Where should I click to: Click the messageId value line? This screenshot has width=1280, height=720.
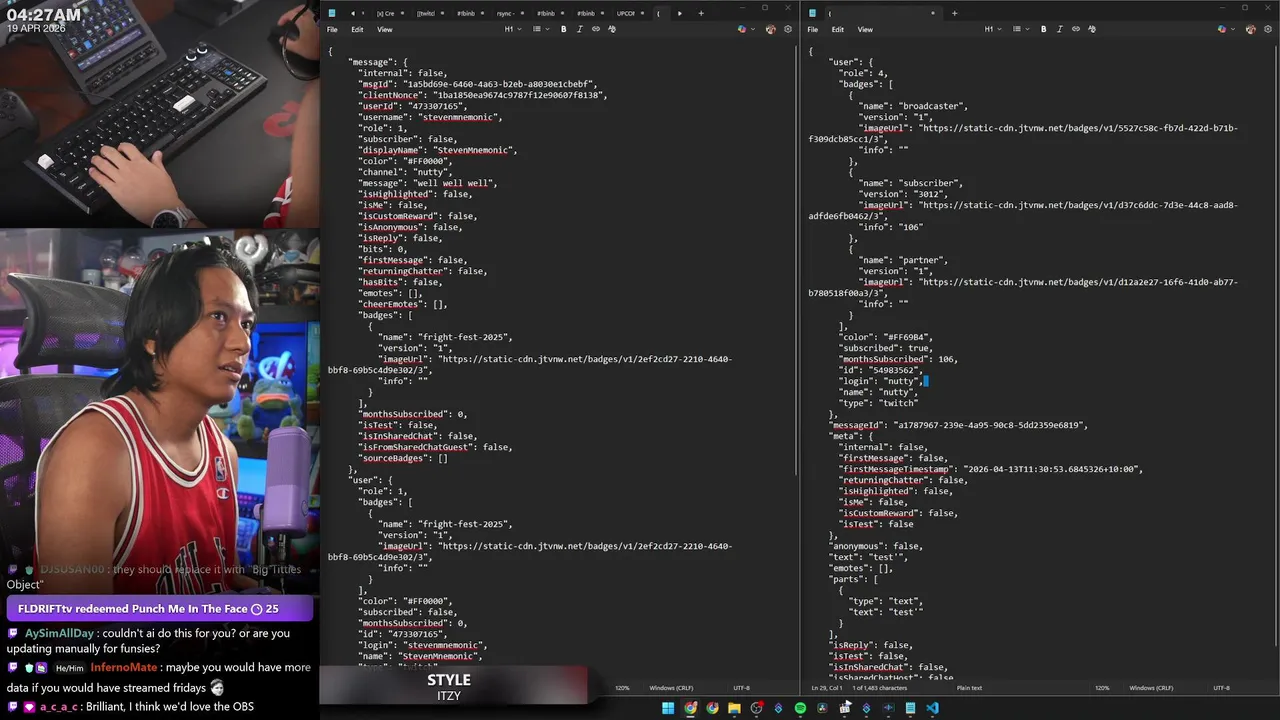pos(958,425)
